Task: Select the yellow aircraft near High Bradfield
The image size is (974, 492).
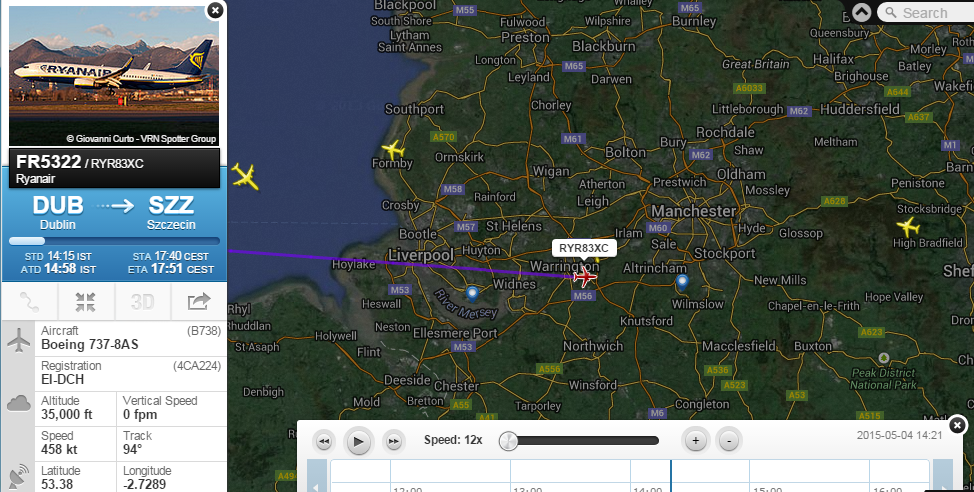Action: coord(908,226)
